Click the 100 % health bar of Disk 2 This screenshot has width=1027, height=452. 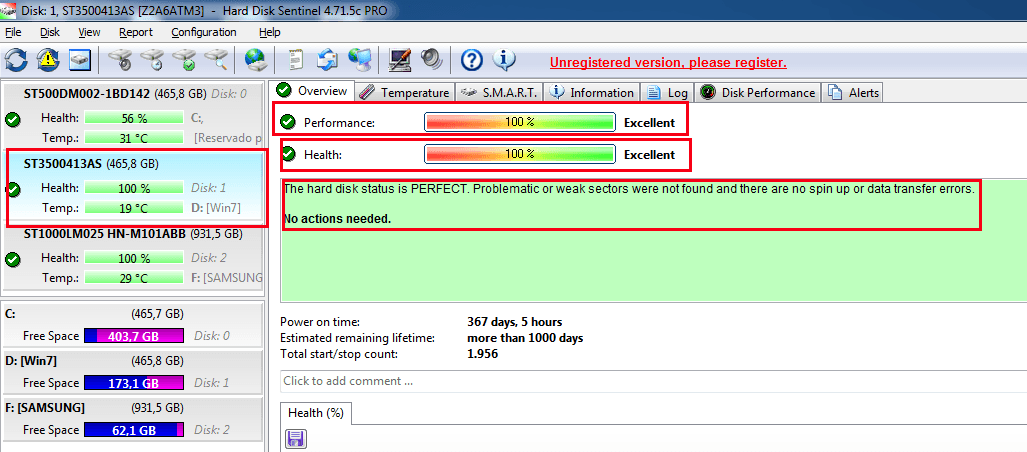click(134, 258)
